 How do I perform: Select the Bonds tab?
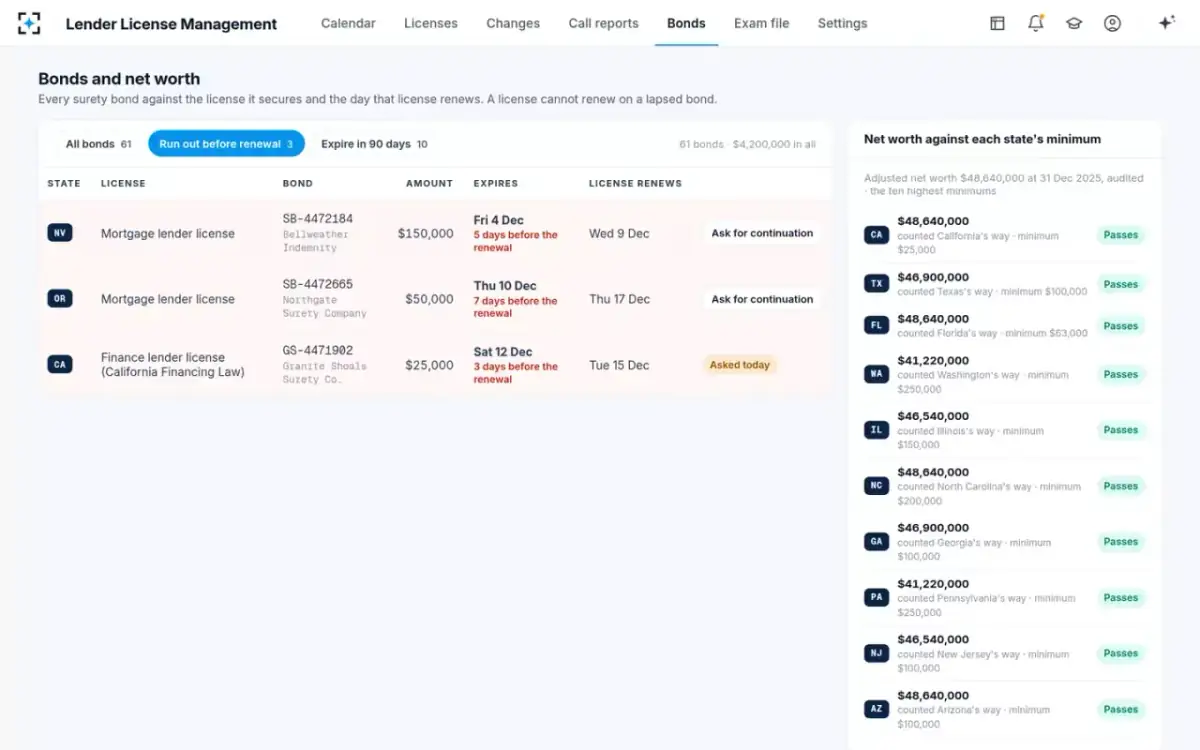click(x=686, y=23)
